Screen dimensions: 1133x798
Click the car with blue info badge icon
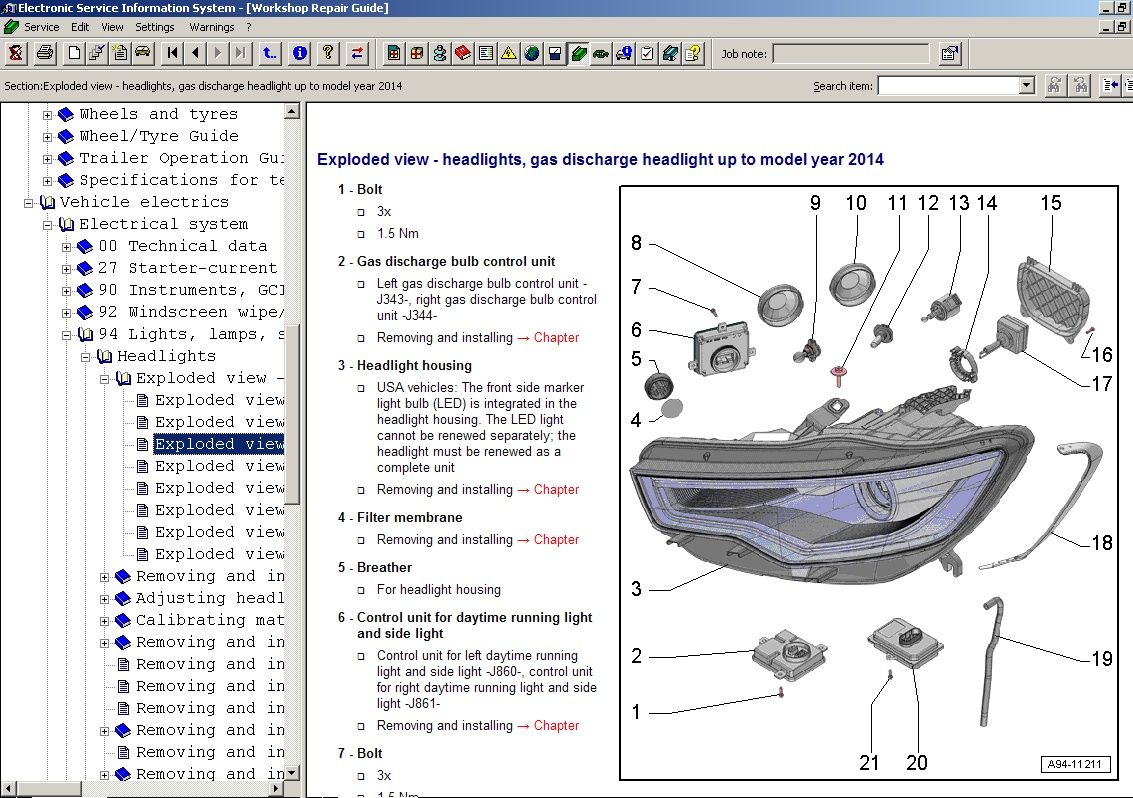click(x=624, y=53)
